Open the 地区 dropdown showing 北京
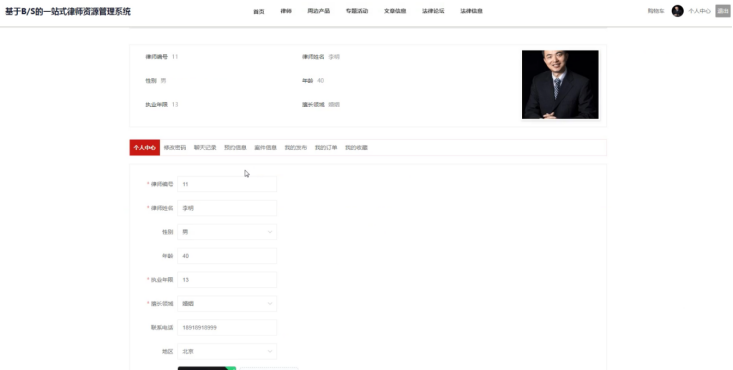The height and width of the screenshot is (370, 733). (227, 351)
